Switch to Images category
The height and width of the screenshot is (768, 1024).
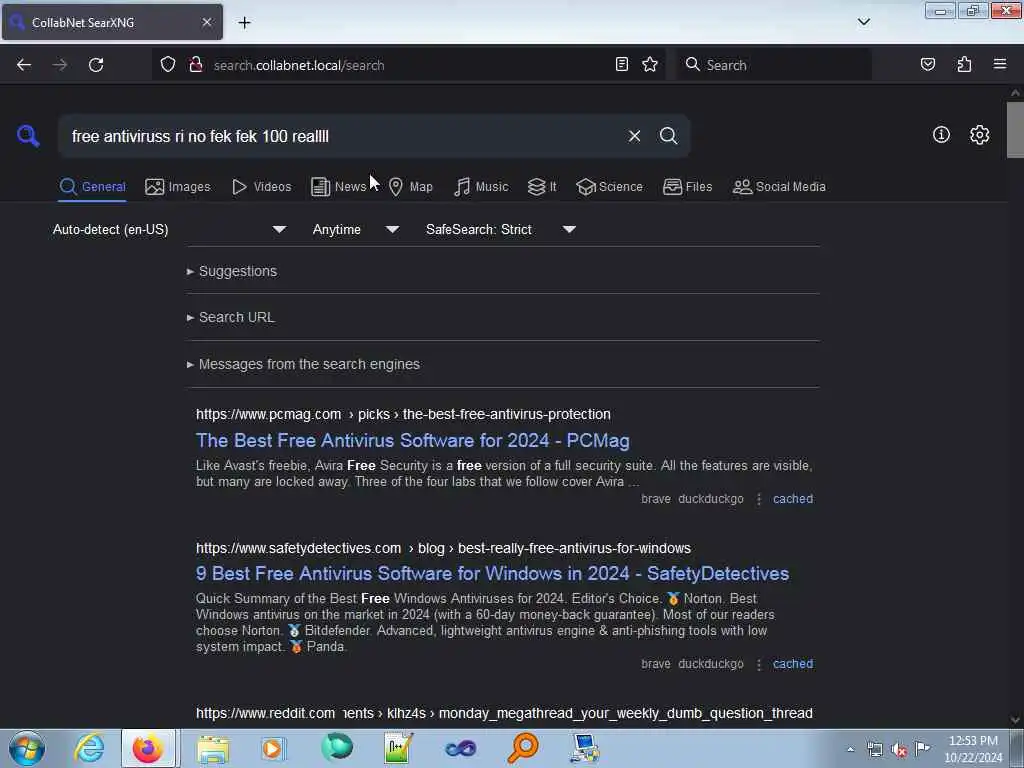pyautogui.click(x=178, y=187)
